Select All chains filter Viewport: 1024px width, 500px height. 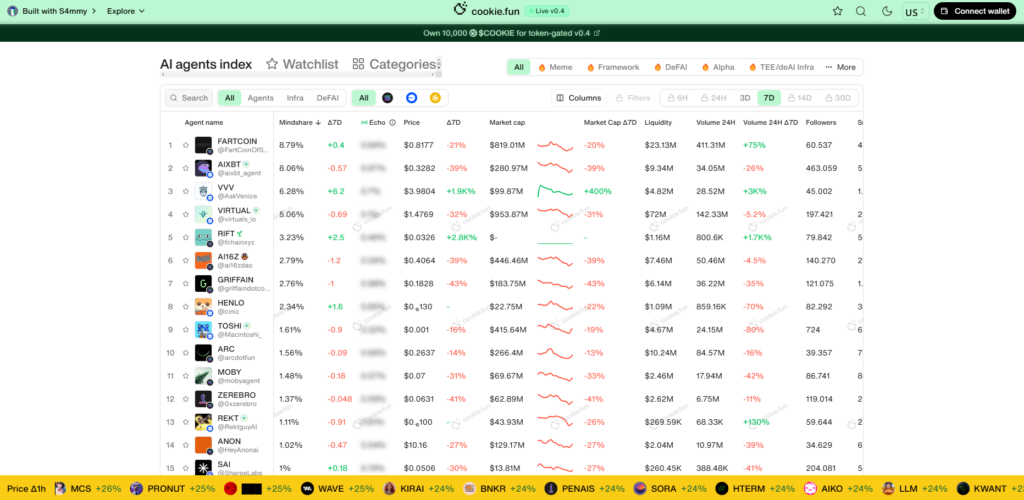[x=364, y=98]
